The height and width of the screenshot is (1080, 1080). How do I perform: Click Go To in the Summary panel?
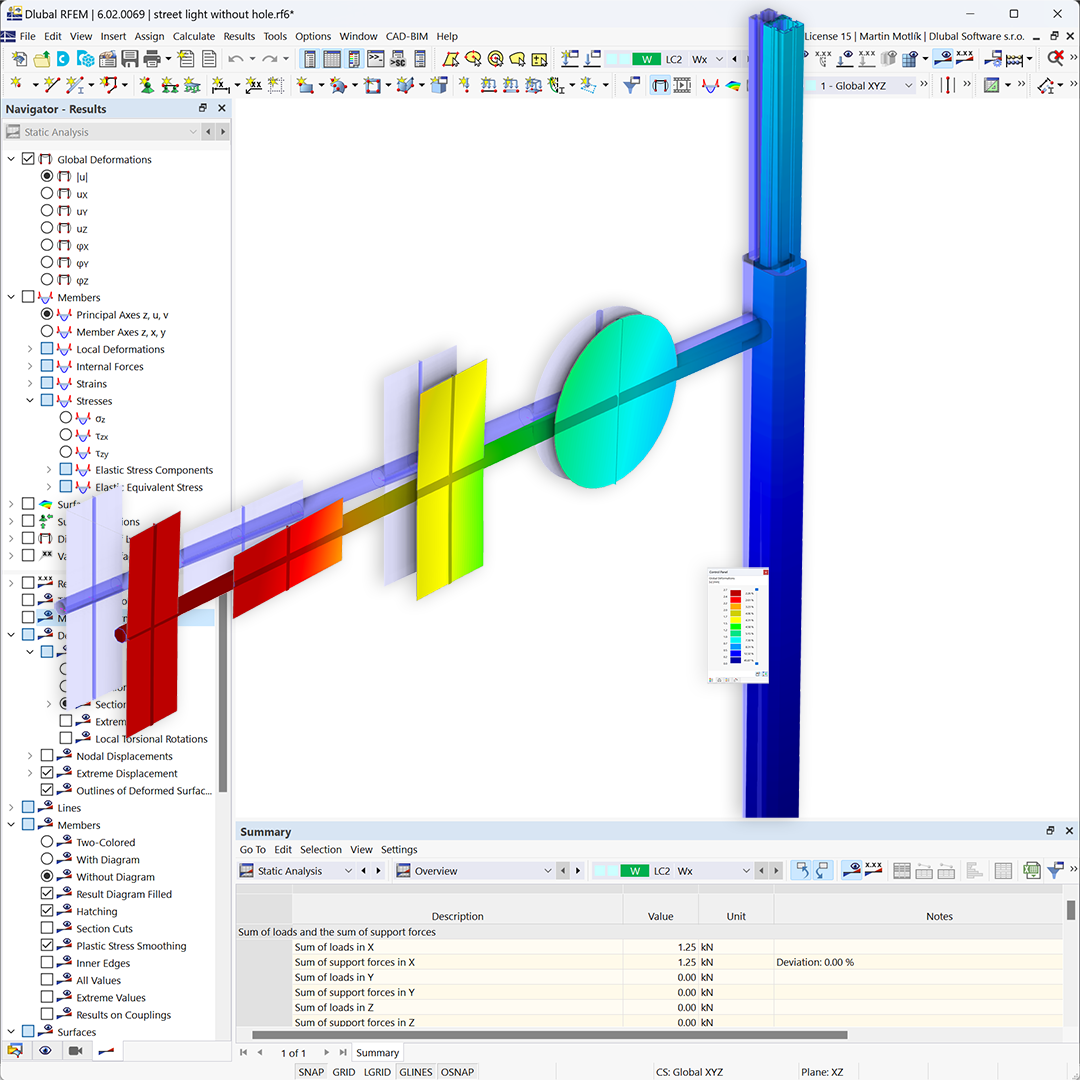251,849
